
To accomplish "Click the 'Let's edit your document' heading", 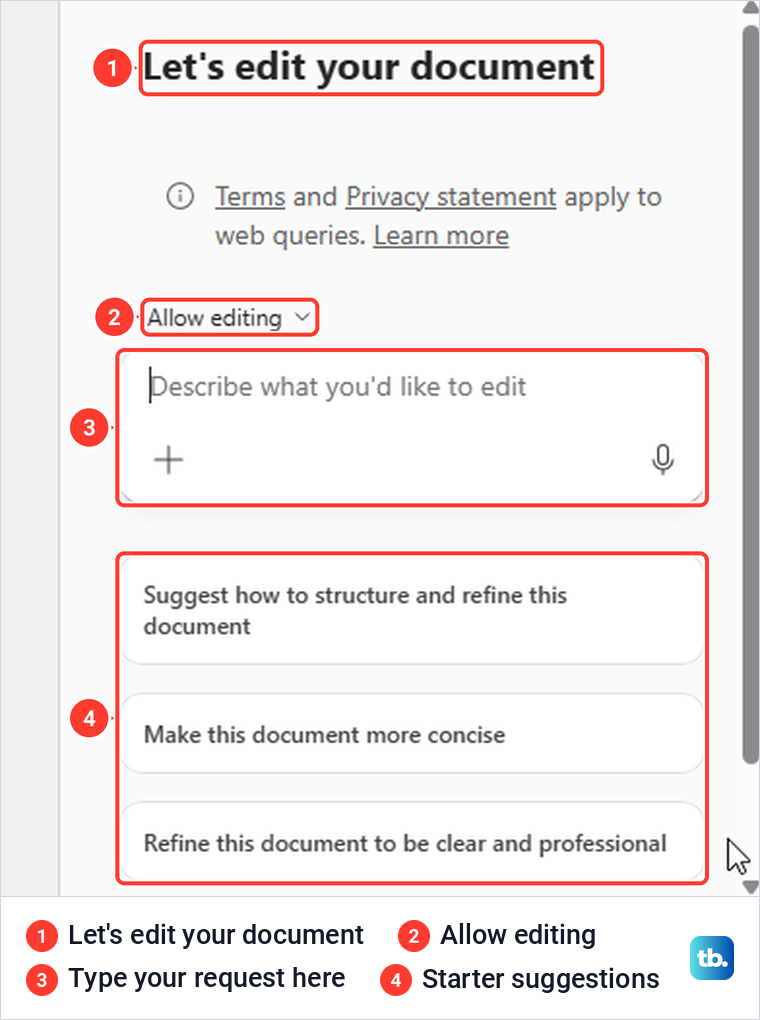I will click(x=370, y=67).
